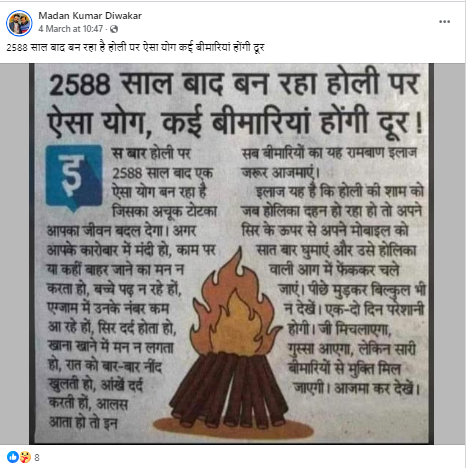Screen dimensions: 466x468
Task: Click the blue thumbs-up Like reaction icon
Action: (x=13, y=457)
